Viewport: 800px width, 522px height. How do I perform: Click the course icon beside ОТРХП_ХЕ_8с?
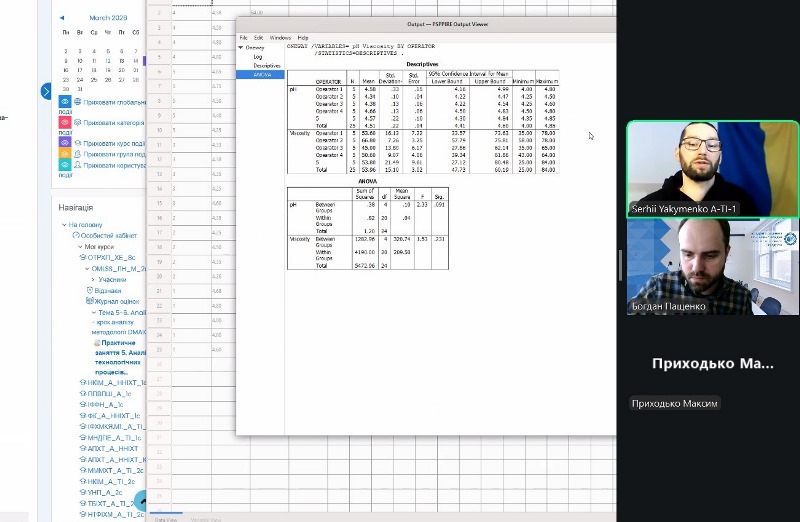pyautogui.click(x=82, y=258)
